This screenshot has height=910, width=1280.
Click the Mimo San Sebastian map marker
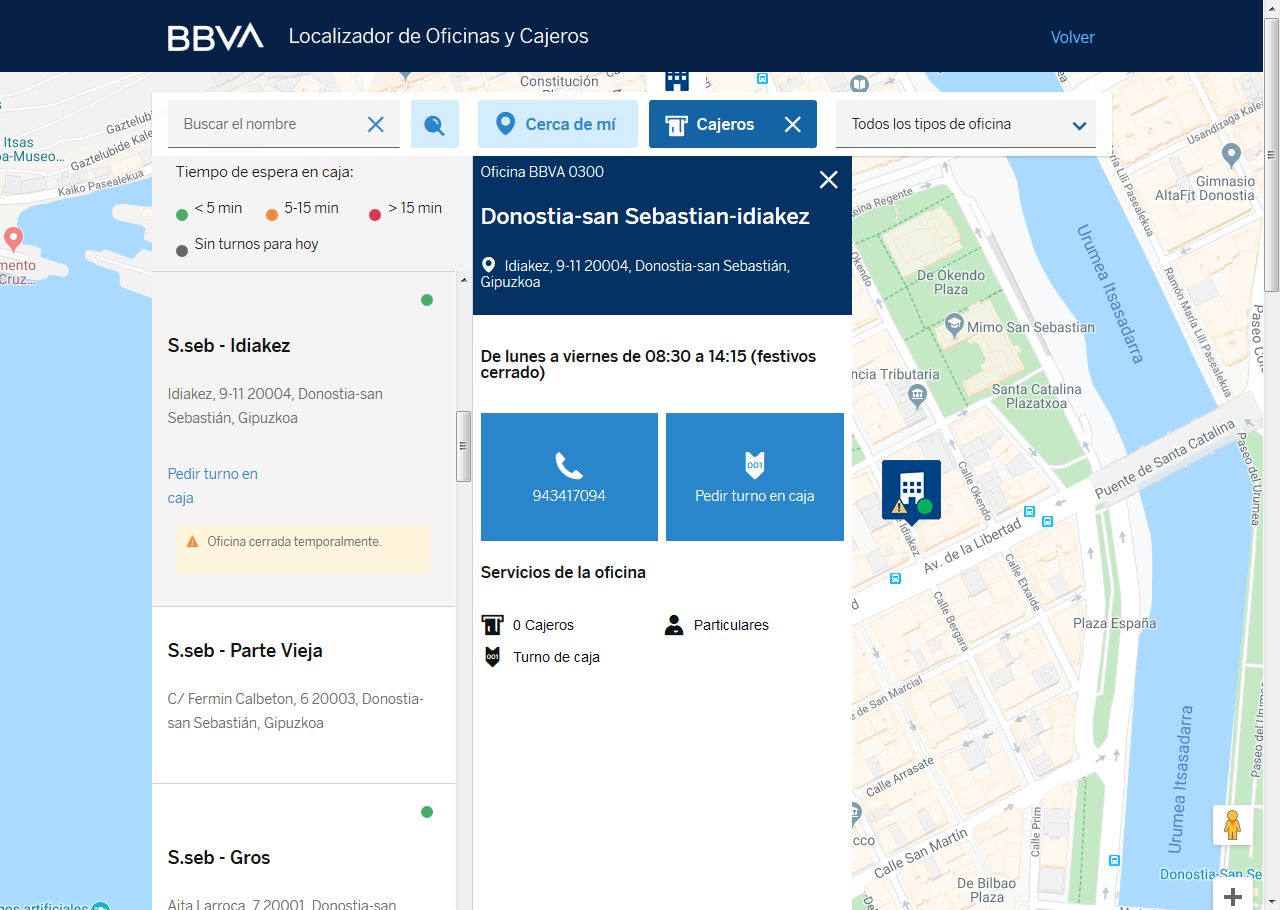tap(955, 325)
